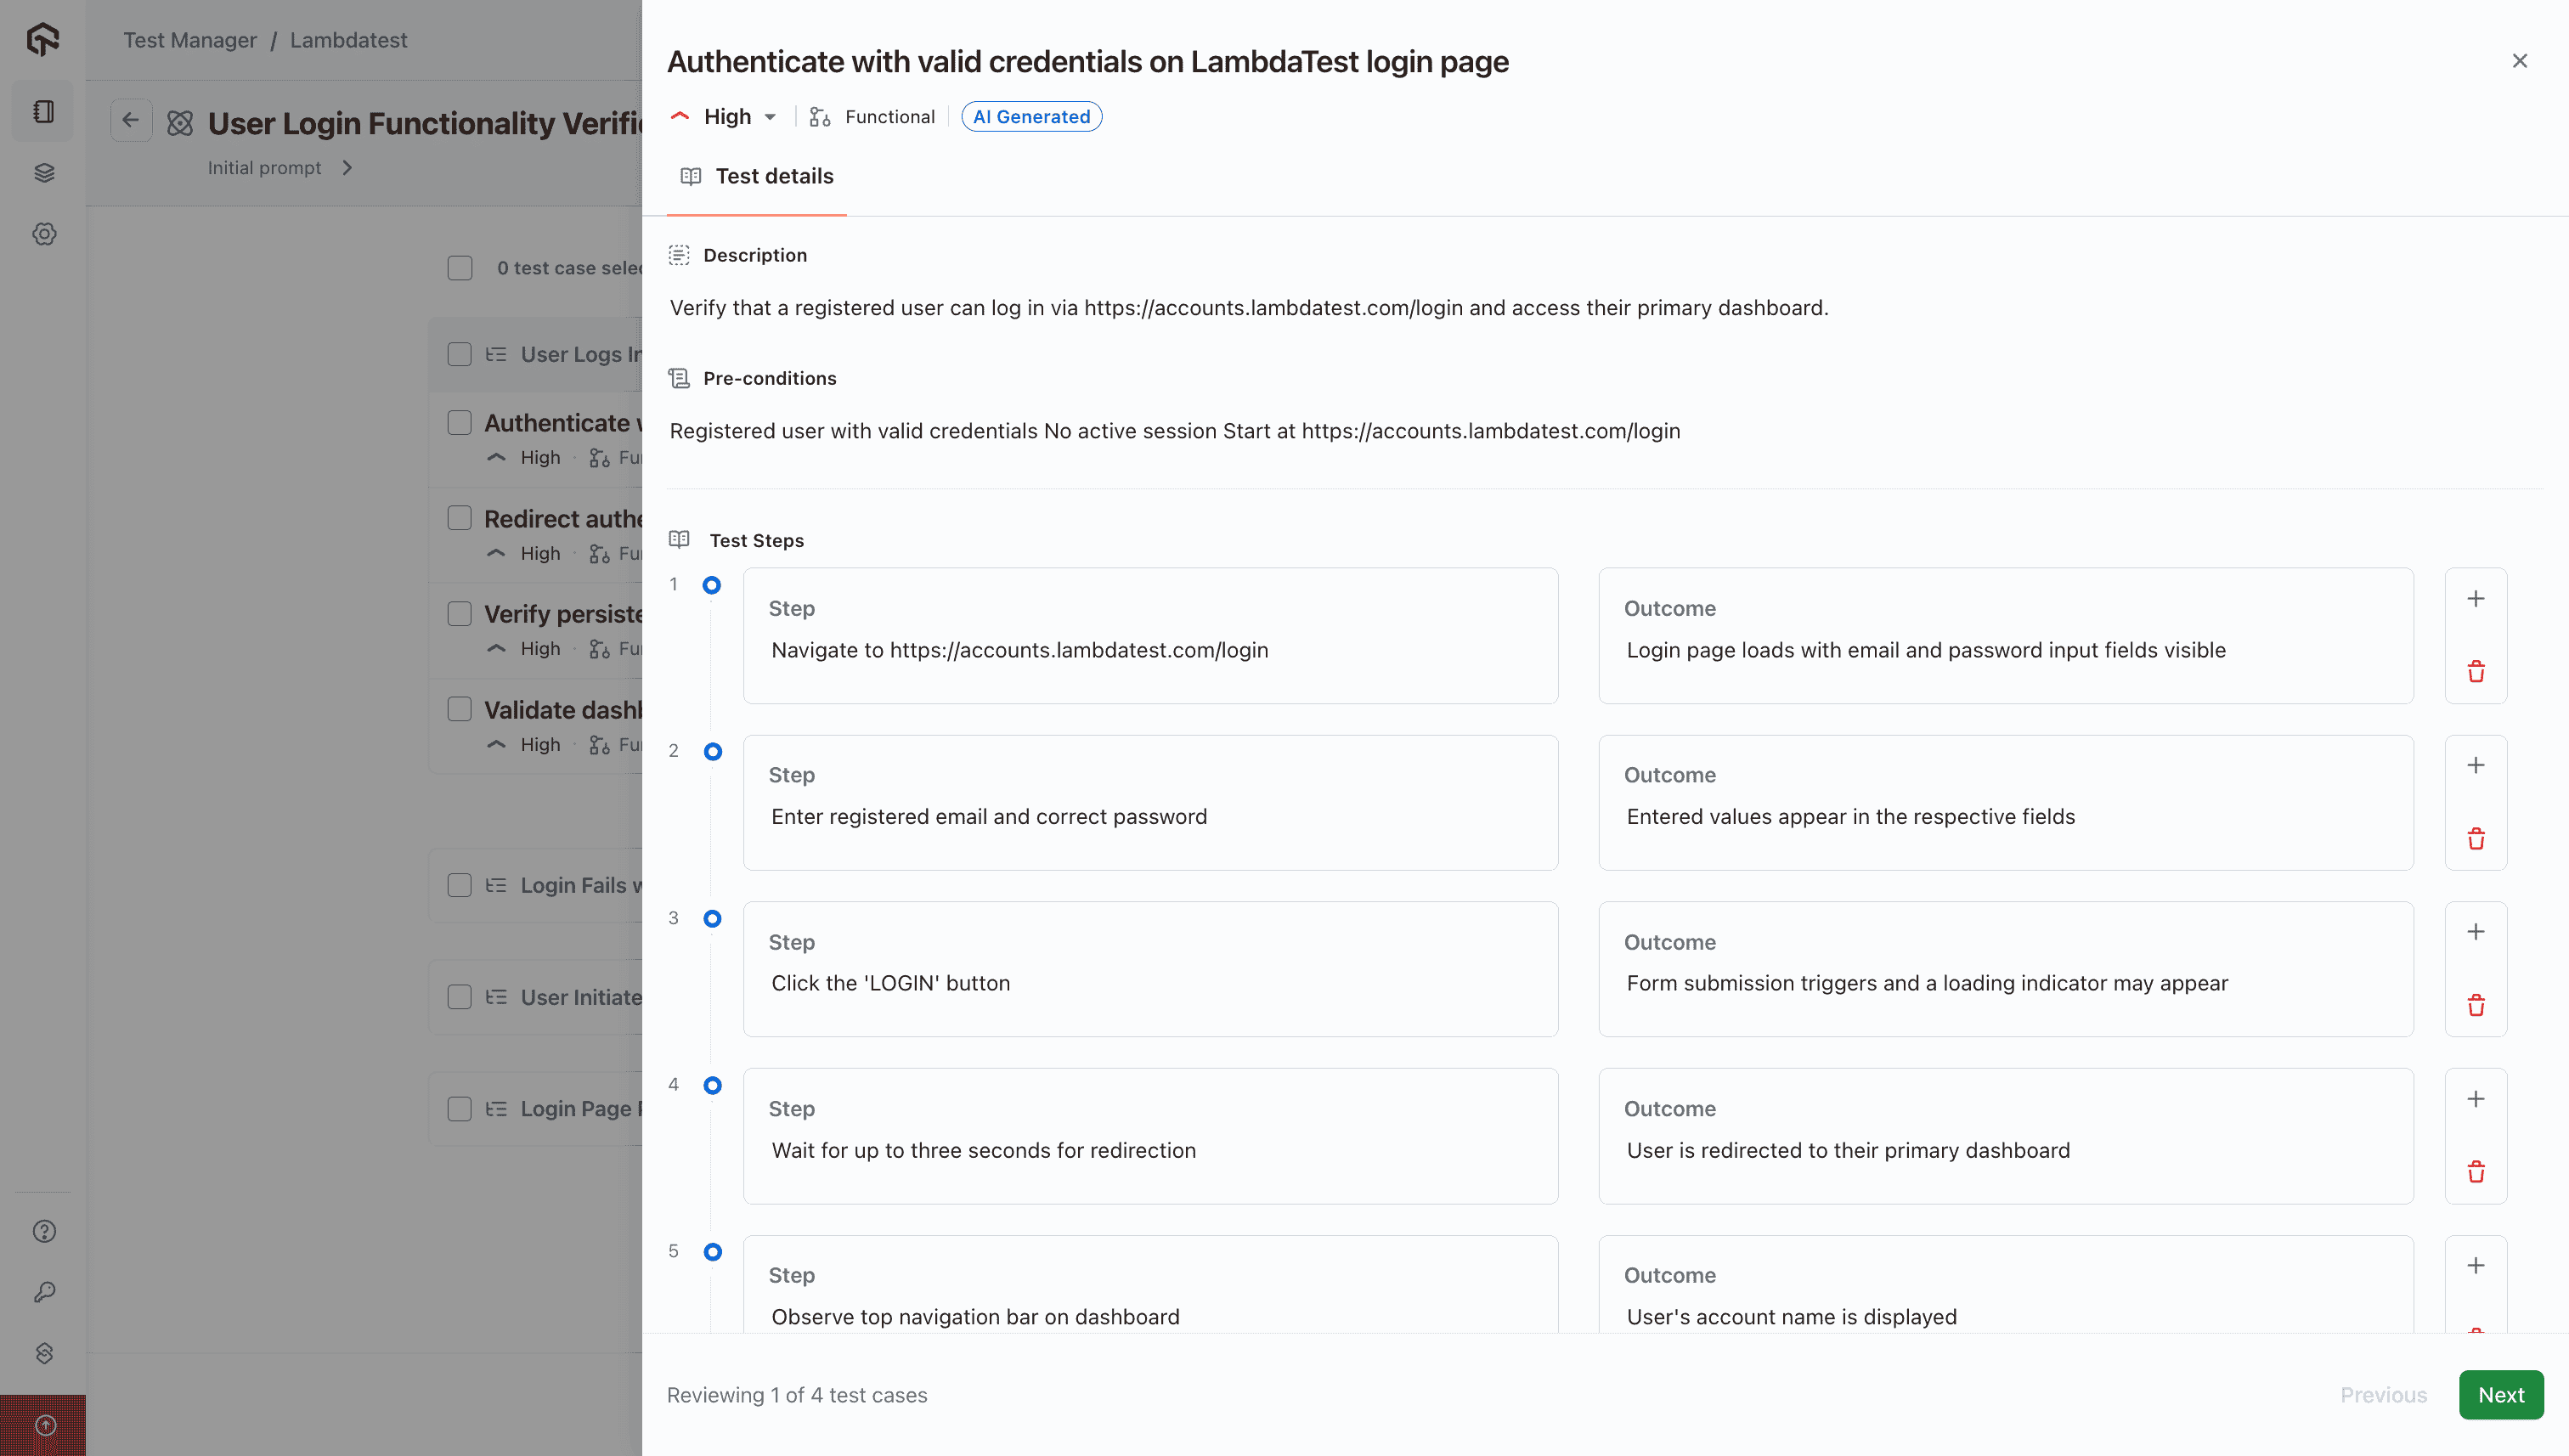
Task: Check the Login Fails scenario checkbox
Action: [460, 885]
